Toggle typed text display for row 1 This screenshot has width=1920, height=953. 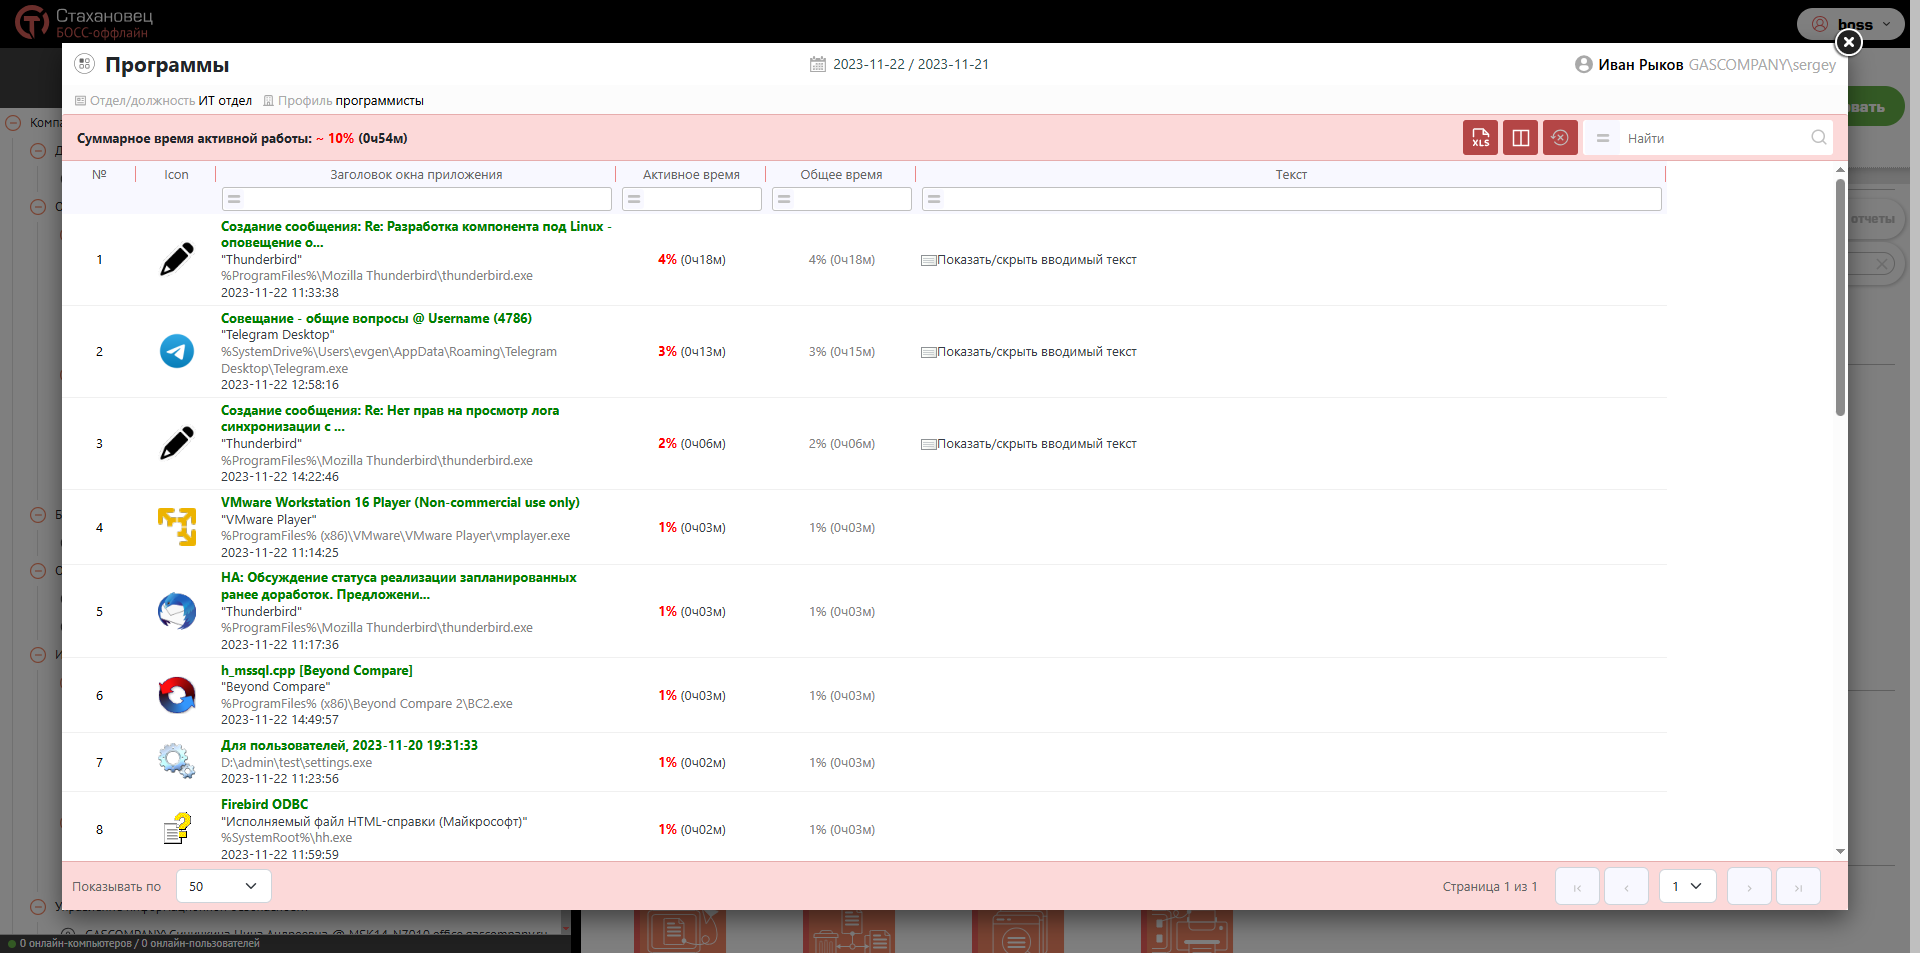pyautogui.click(x=1029, y=260)
